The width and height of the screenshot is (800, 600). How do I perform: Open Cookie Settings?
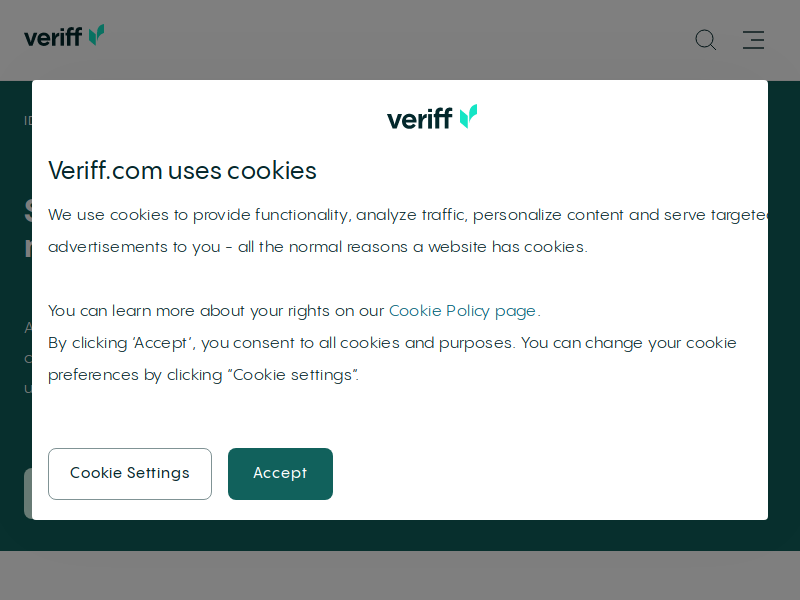click(x=130, y=473)
